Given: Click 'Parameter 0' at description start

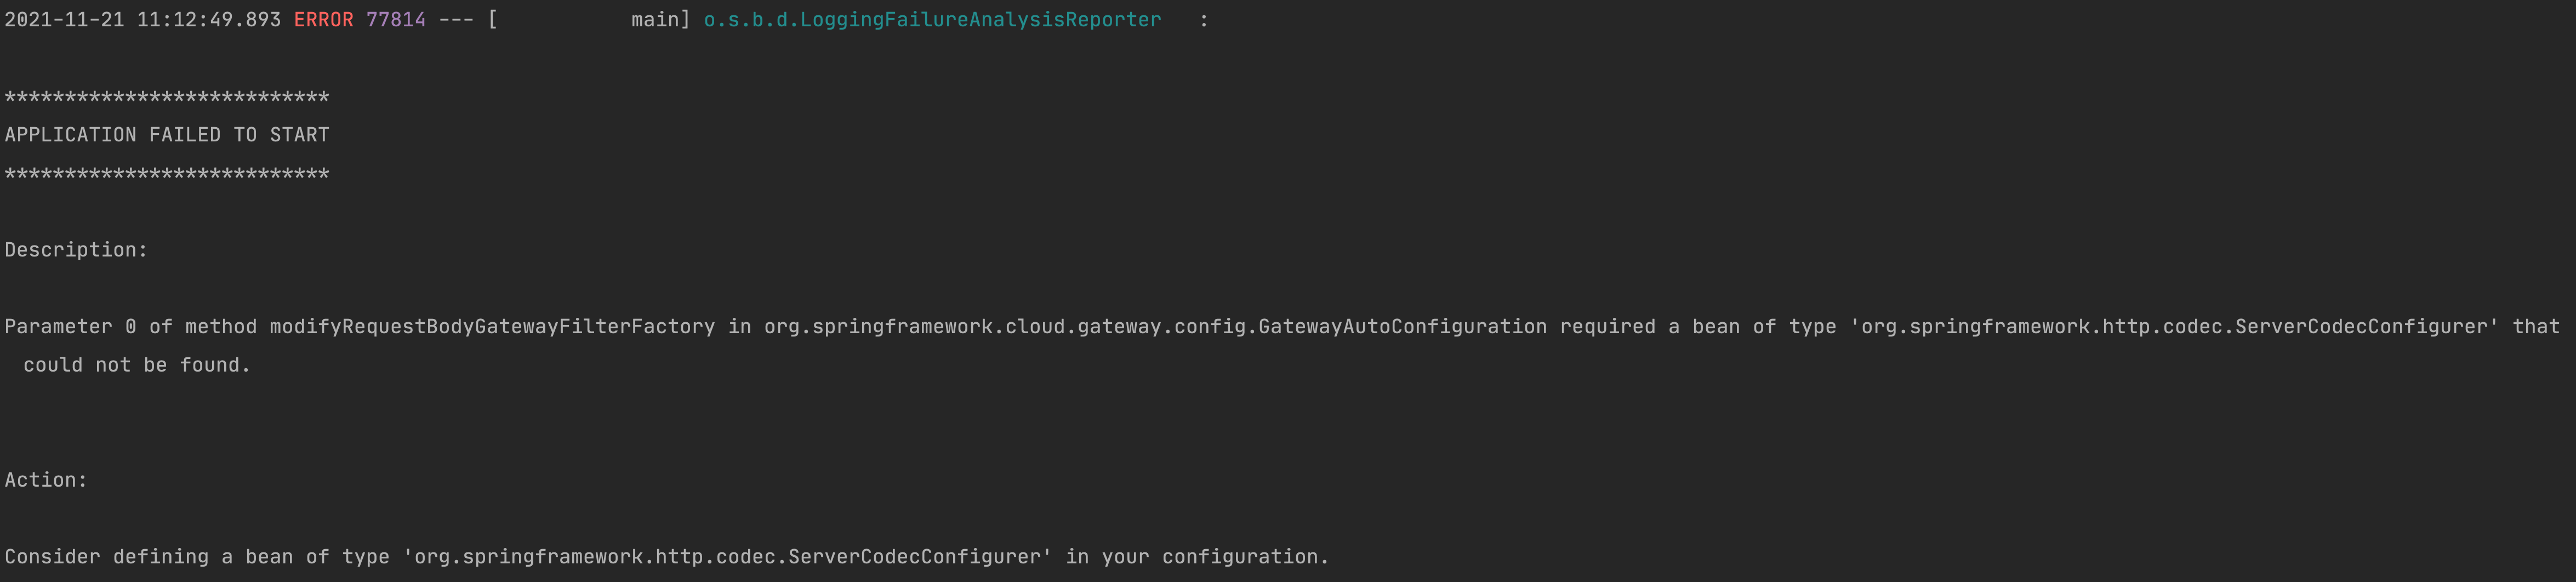Looking at the screenshot, I should pos(70,327).
